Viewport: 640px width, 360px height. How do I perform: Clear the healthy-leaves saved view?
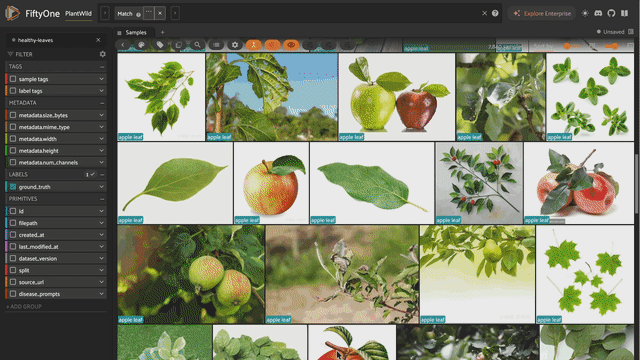(98, 40)
